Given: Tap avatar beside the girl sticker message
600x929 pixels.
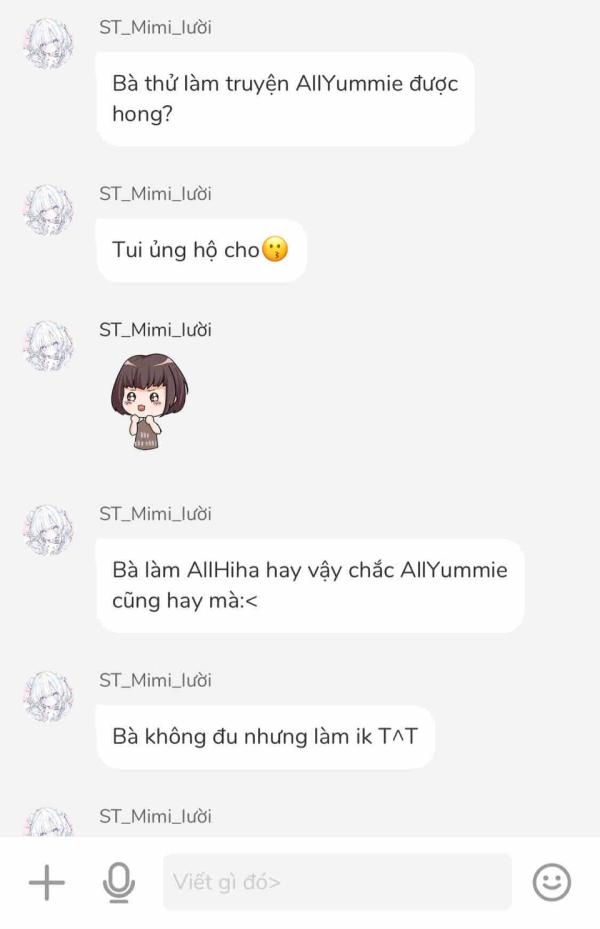Looking at the screenshot, I should click(x=48, y=347).
